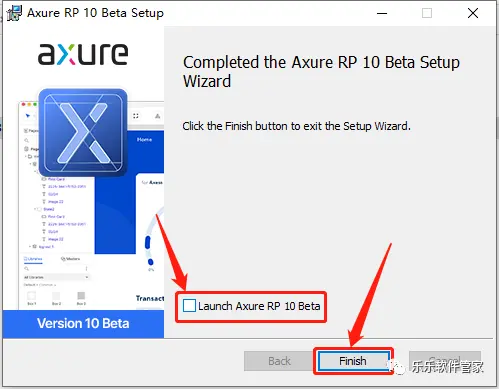This screenshot has height=389, width=499.
Task: Click the Back button
Action: pyautogui.click(x=279, y=361)
